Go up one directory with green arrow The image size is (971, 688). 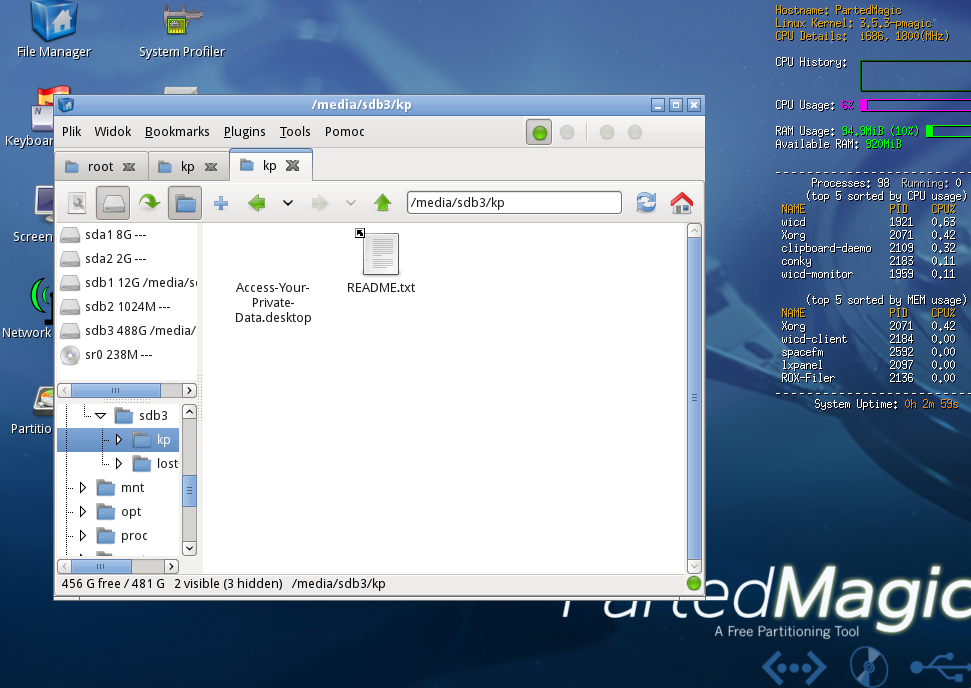[x=383, y=202]
